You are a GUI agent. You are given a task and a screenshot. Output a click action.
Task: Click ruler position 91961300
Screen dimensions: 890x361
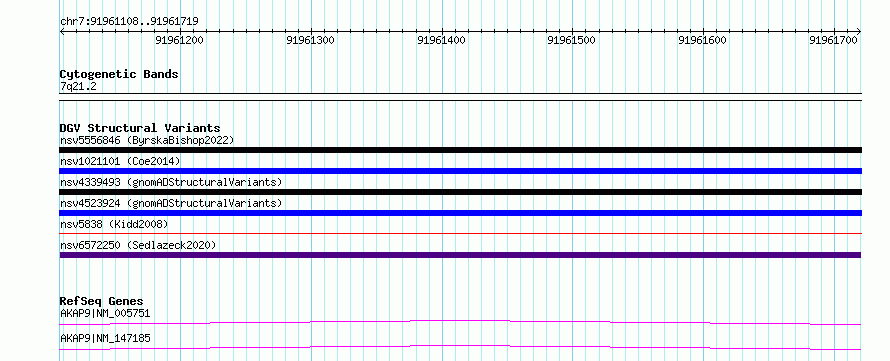pos(310,40)
